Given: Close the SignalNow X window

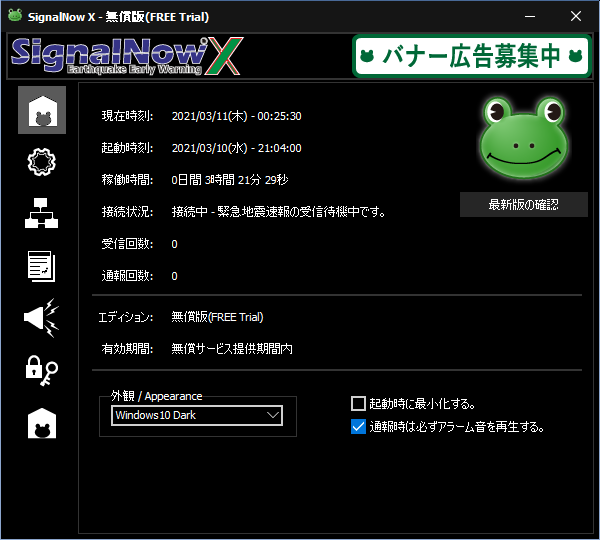Looking at the screenshot, I should (x=576, y=16).
